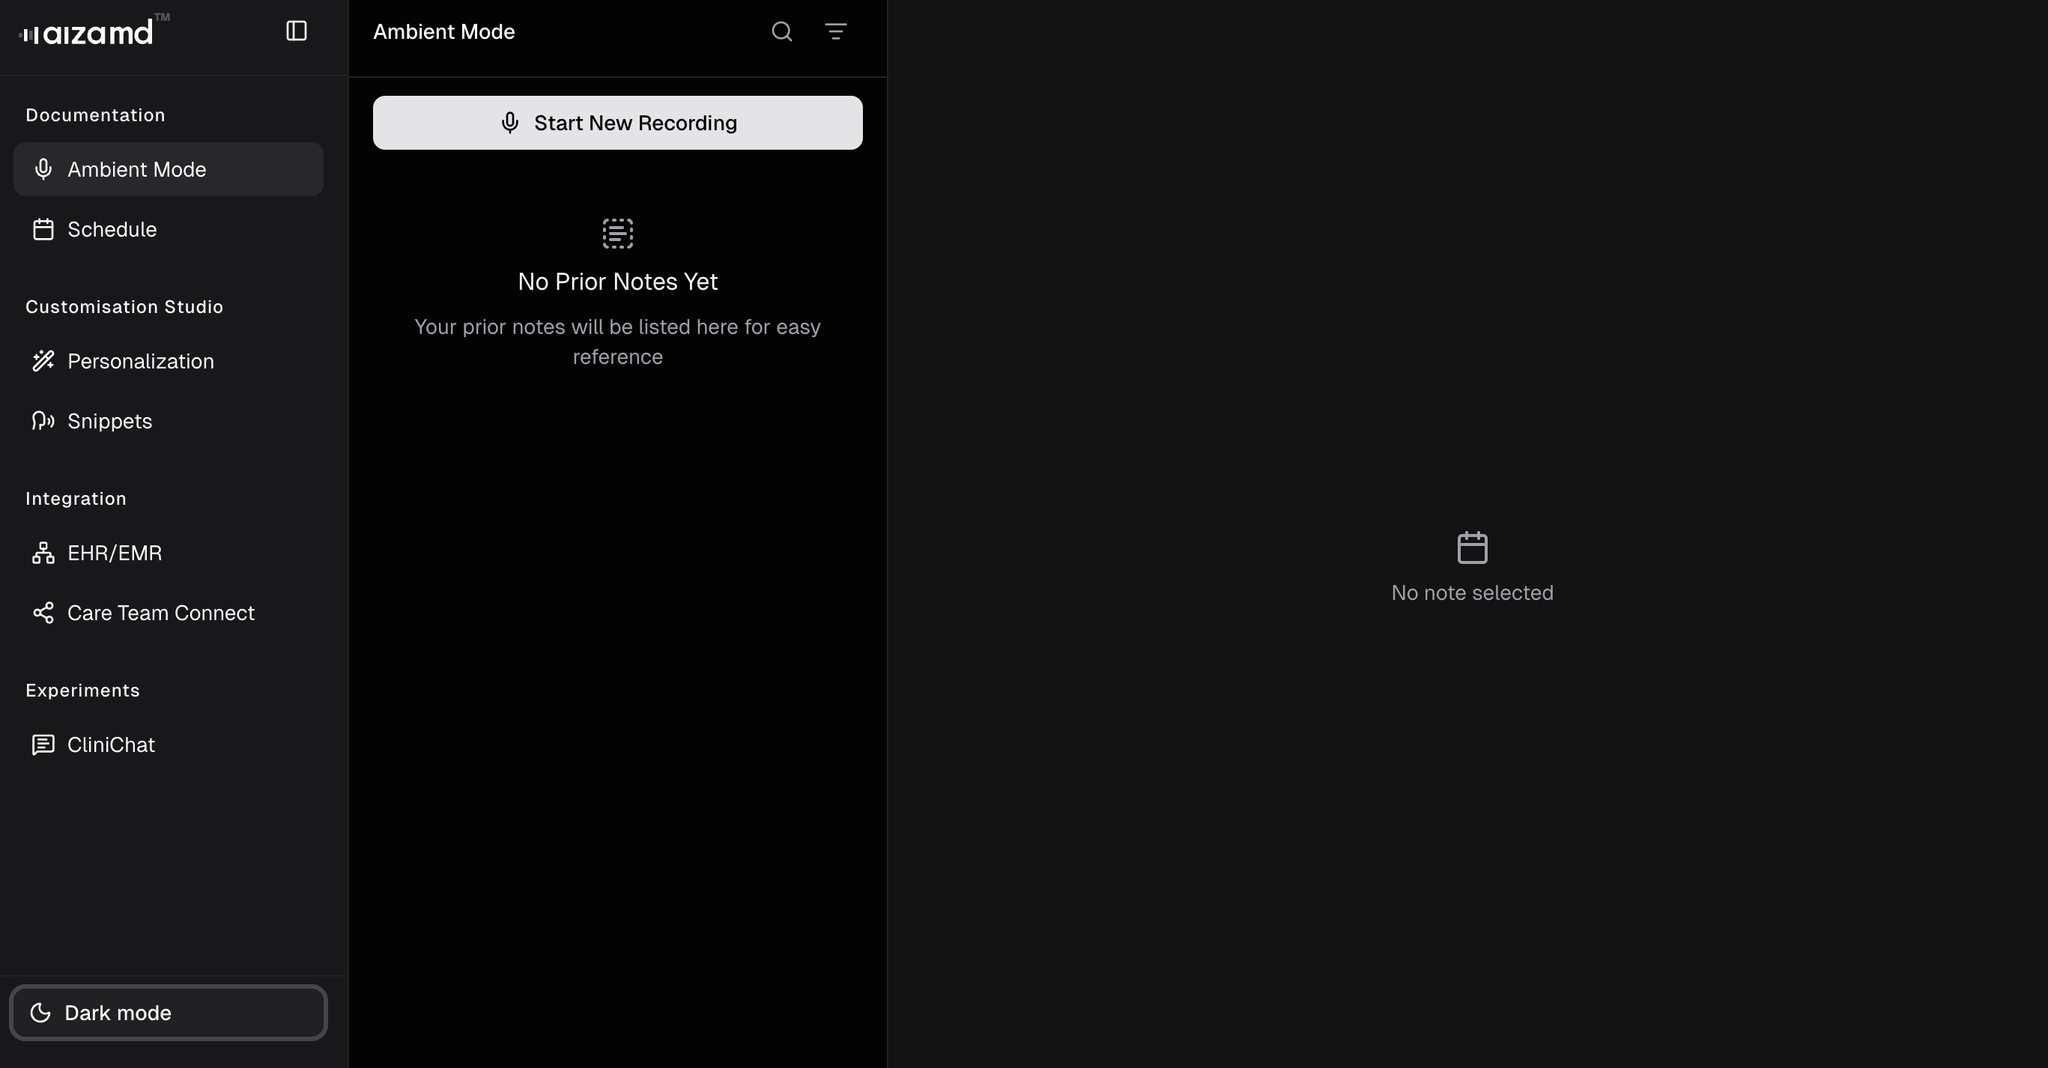This screenshot has height=1068, width=2048.
Task: Click the calendar icon beside Schedule
Action: pos(43,229)
